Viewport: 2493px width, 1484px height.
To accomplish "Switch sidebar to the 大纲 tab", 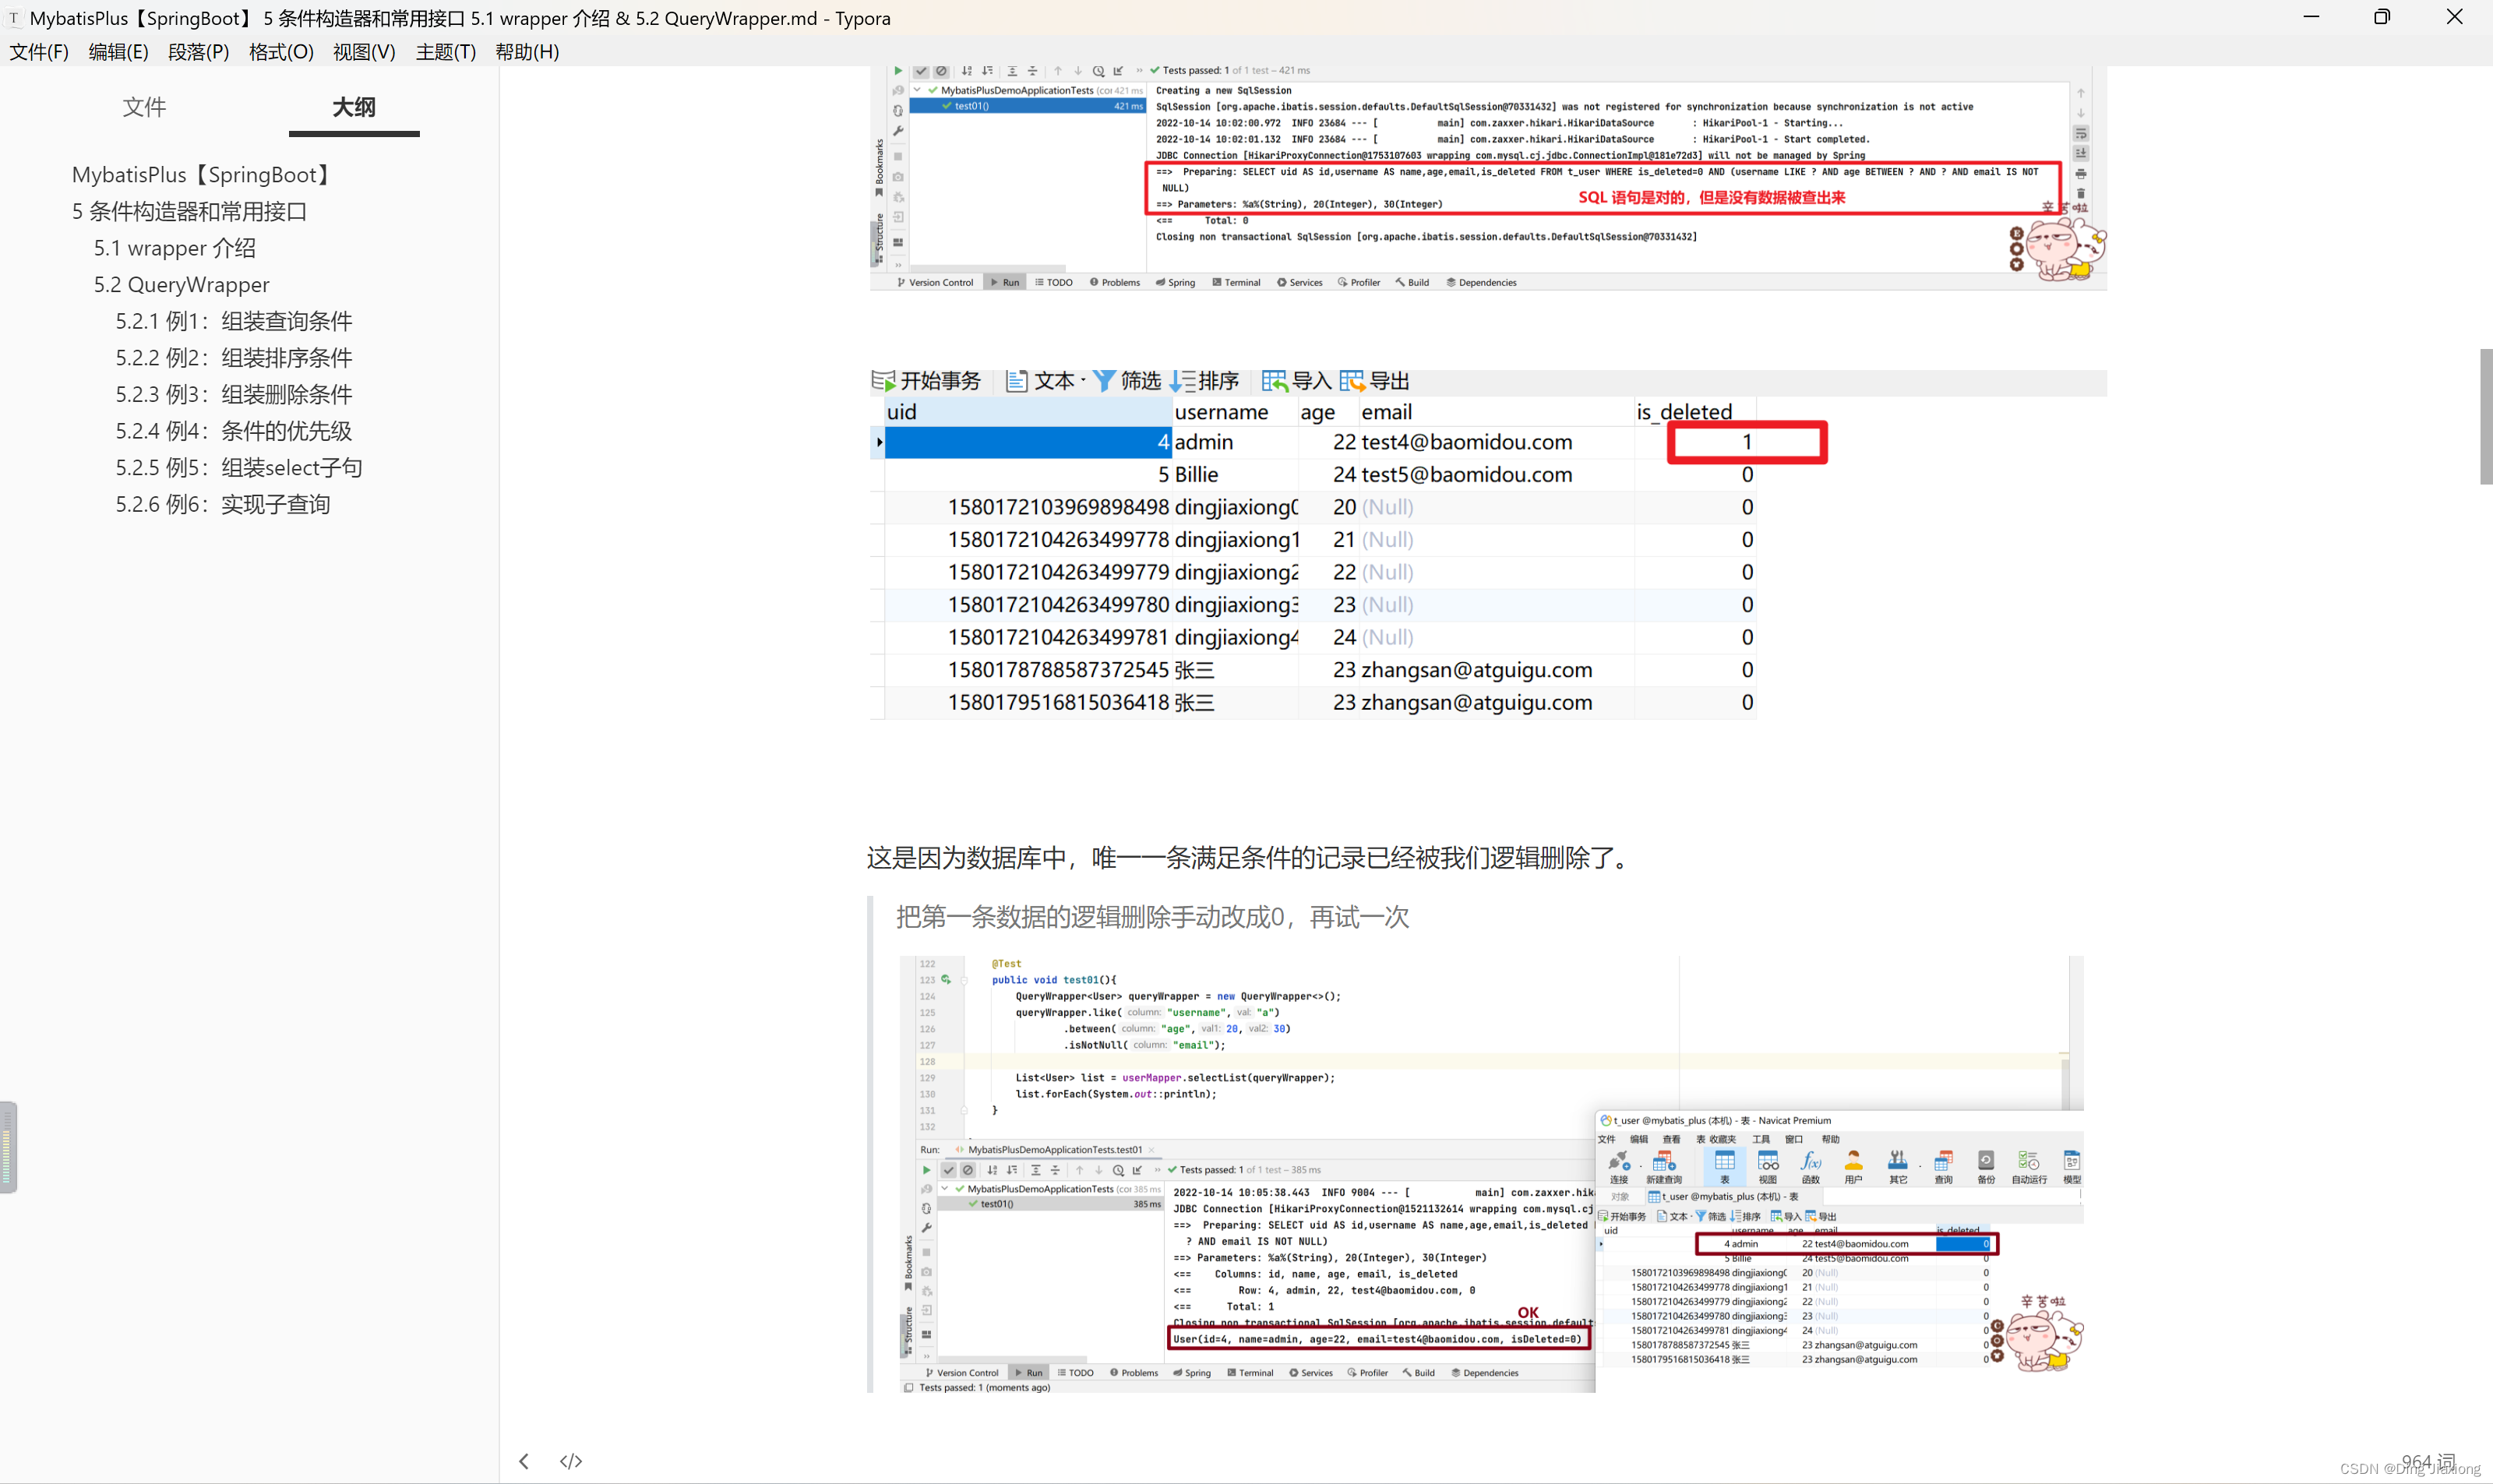I will point(354,107).
